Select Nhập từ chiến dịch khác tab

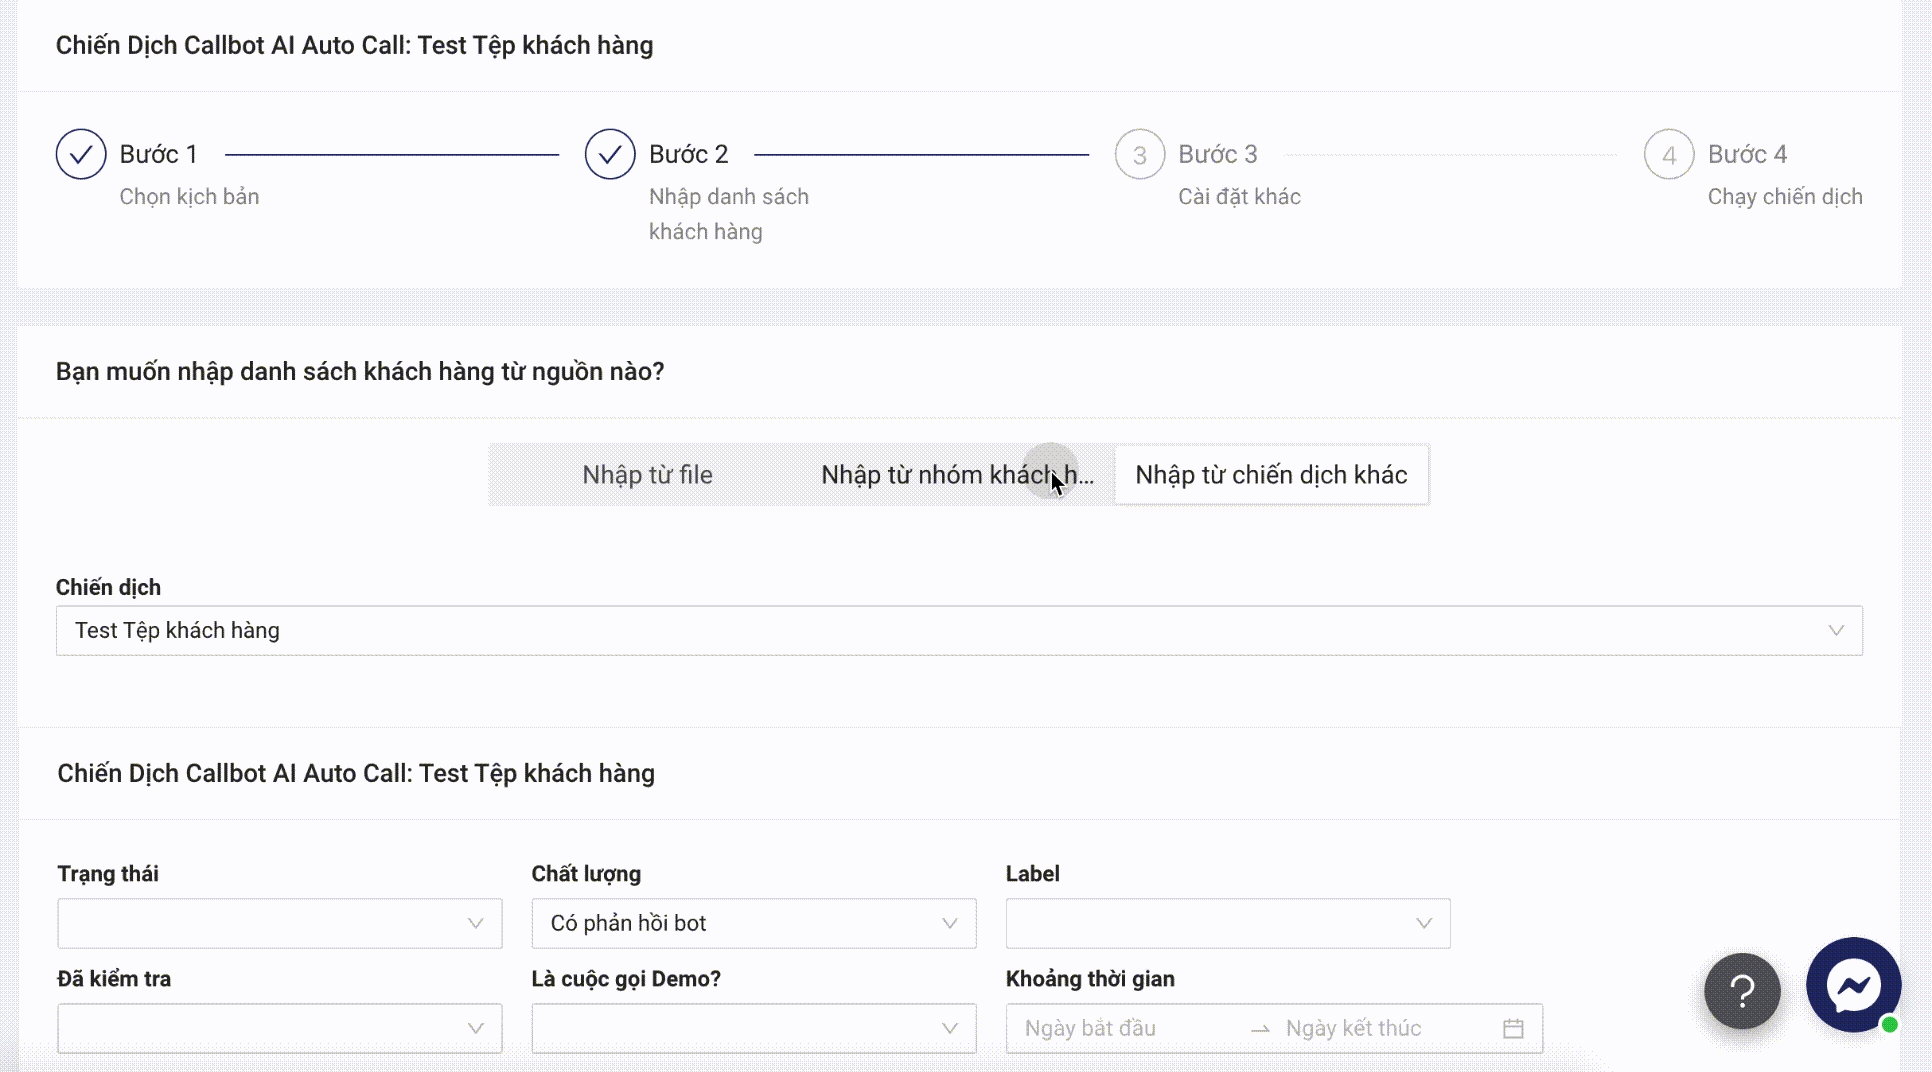pos(1271,475)
